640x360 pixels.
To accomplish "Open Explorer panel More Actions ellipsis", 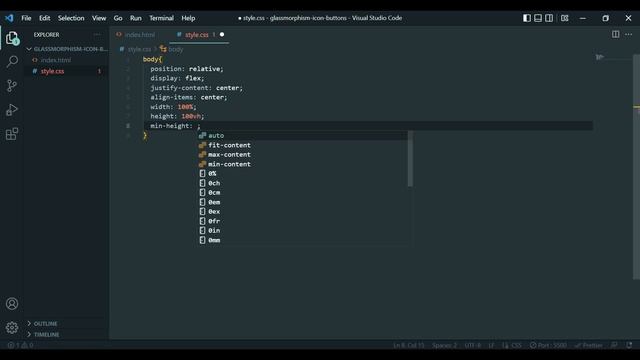I will 97,35.
